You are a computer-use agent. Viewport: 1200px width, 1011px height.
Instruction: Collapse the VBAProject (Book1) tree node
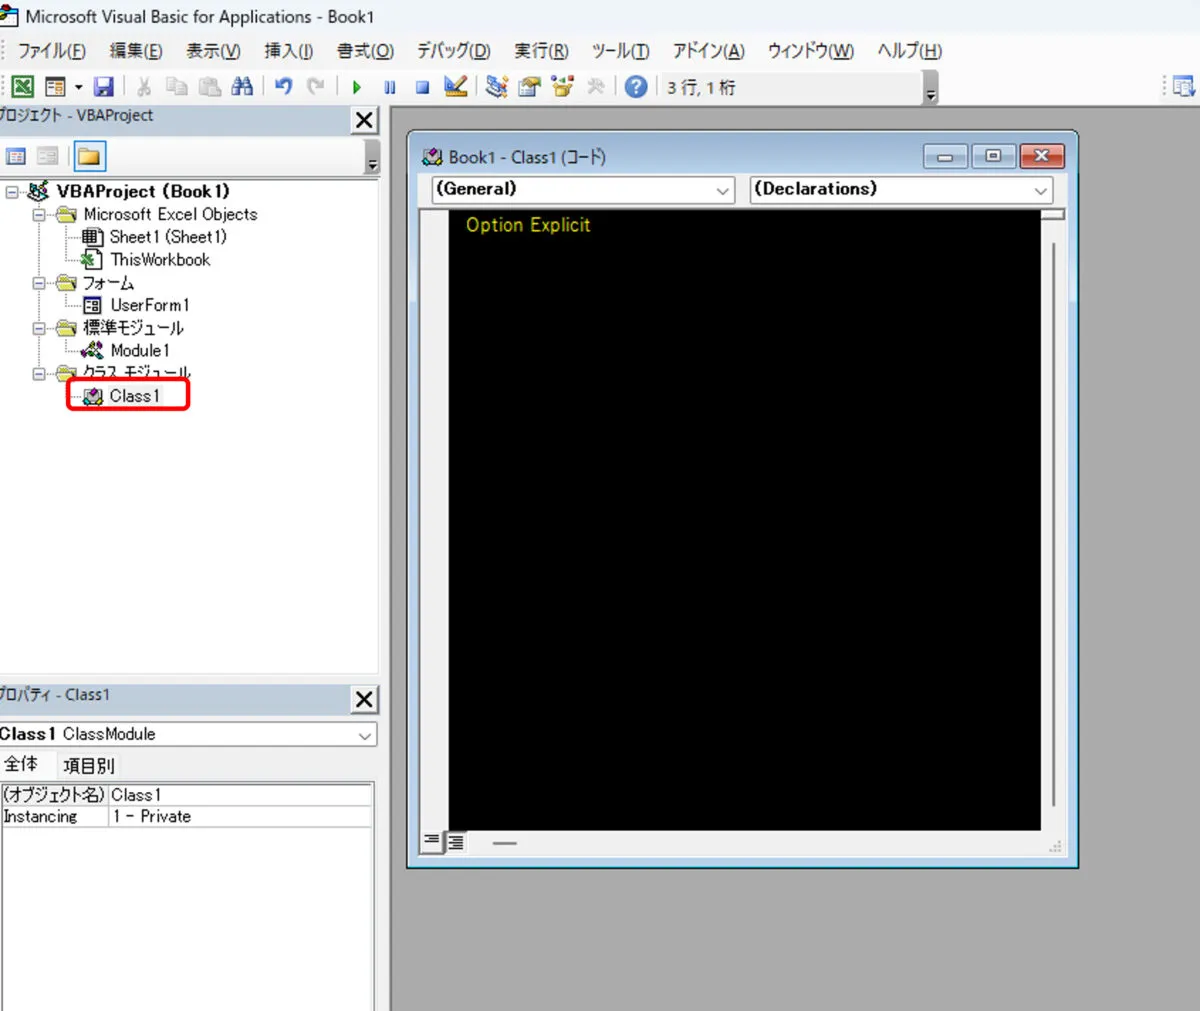pos(12,191)
